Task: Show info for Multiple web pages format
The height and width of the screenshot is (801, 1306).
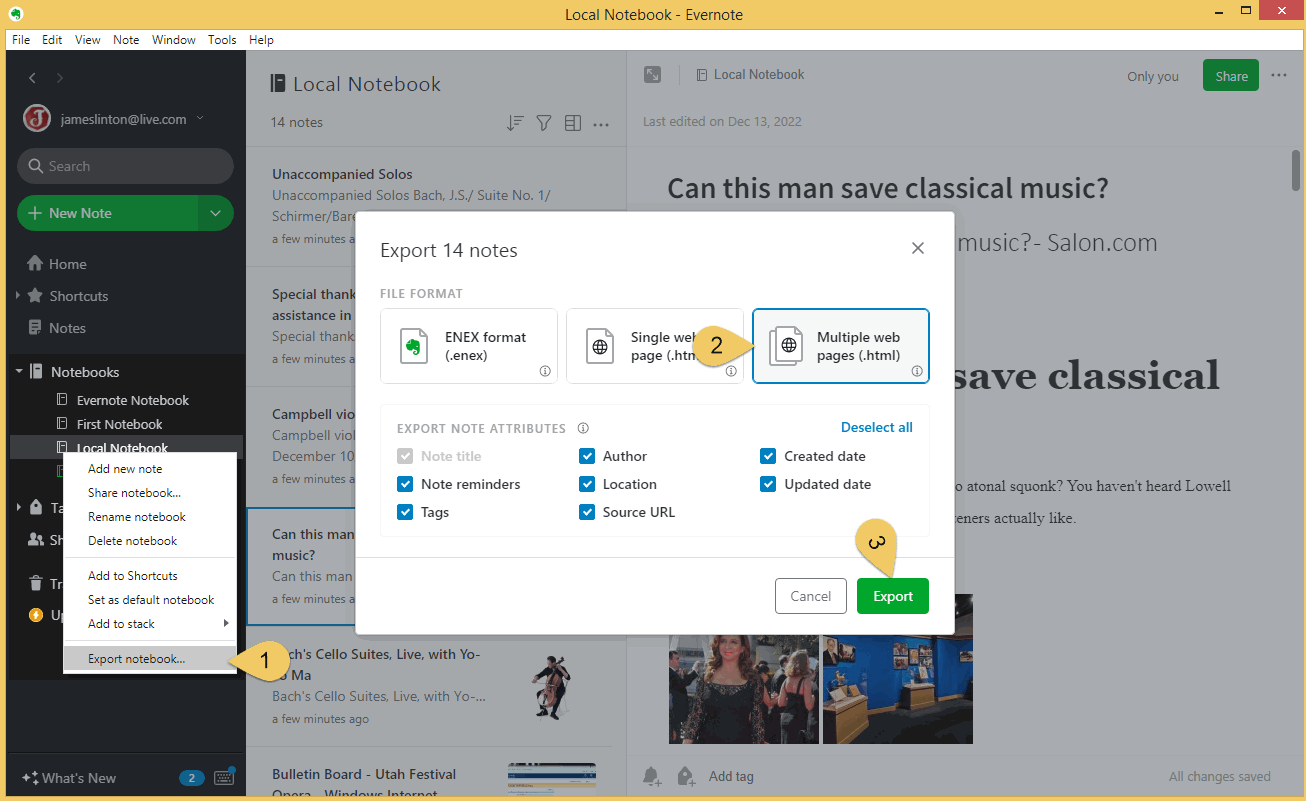Action: coord(917,371)
